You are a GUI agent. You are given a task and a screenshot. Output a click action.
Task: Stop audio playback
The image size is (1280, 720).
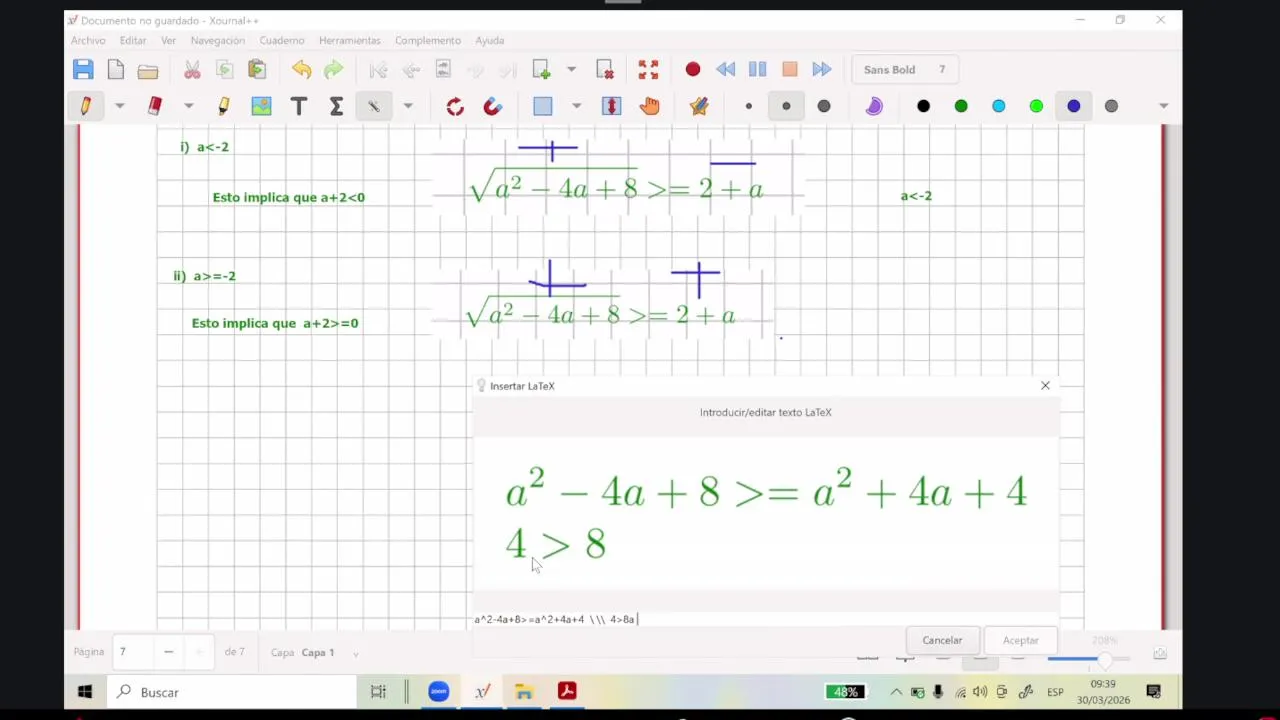coord(790,69)
